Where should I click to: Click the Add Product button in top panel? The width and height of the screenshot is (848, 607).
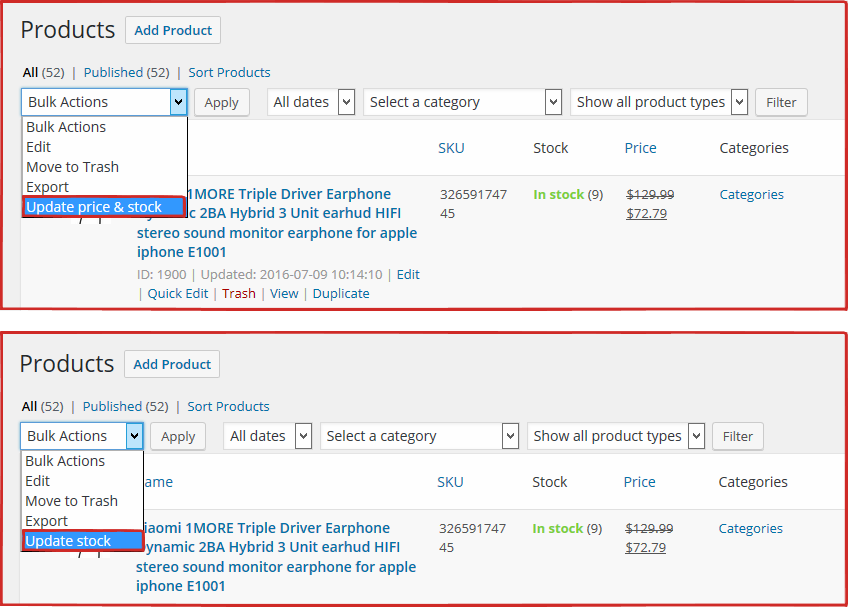[x=173, y=30]
